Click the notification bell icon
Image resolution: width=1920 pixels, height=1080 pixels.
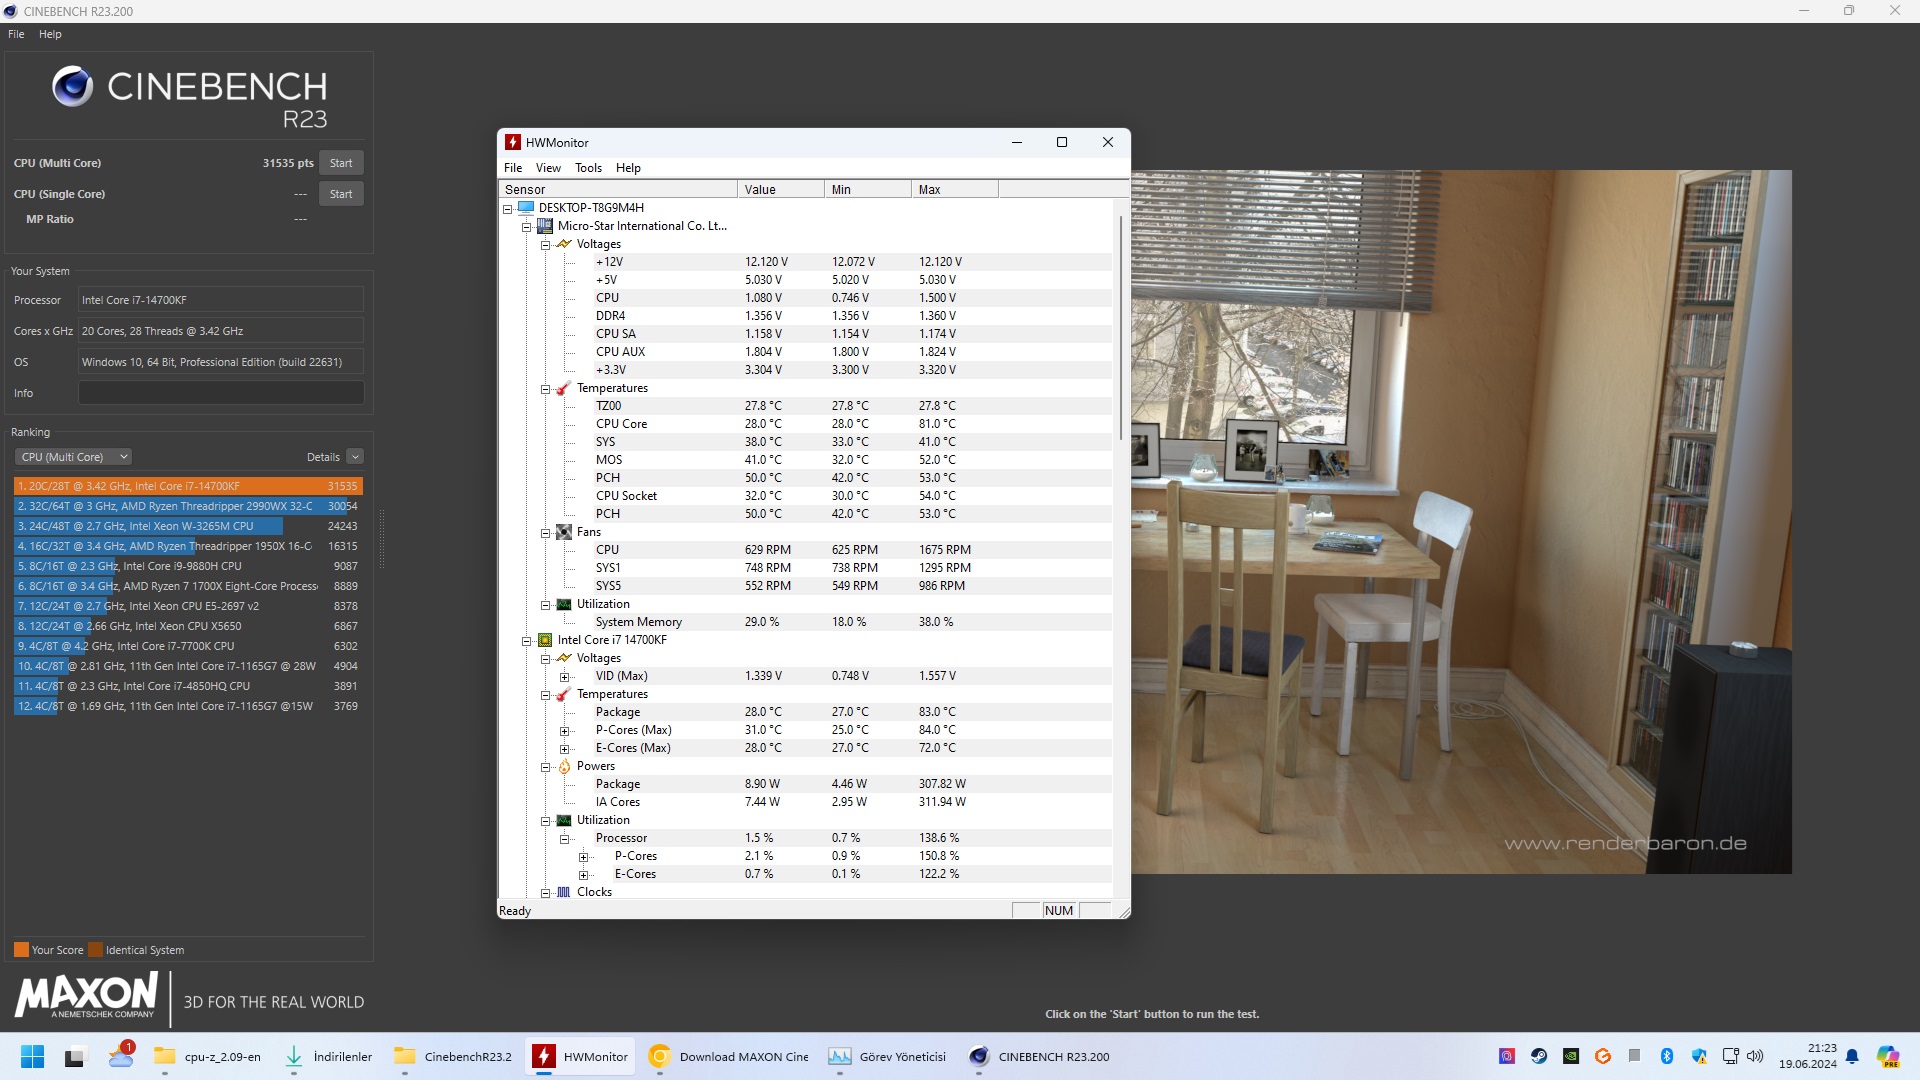click(1852, 1056)
